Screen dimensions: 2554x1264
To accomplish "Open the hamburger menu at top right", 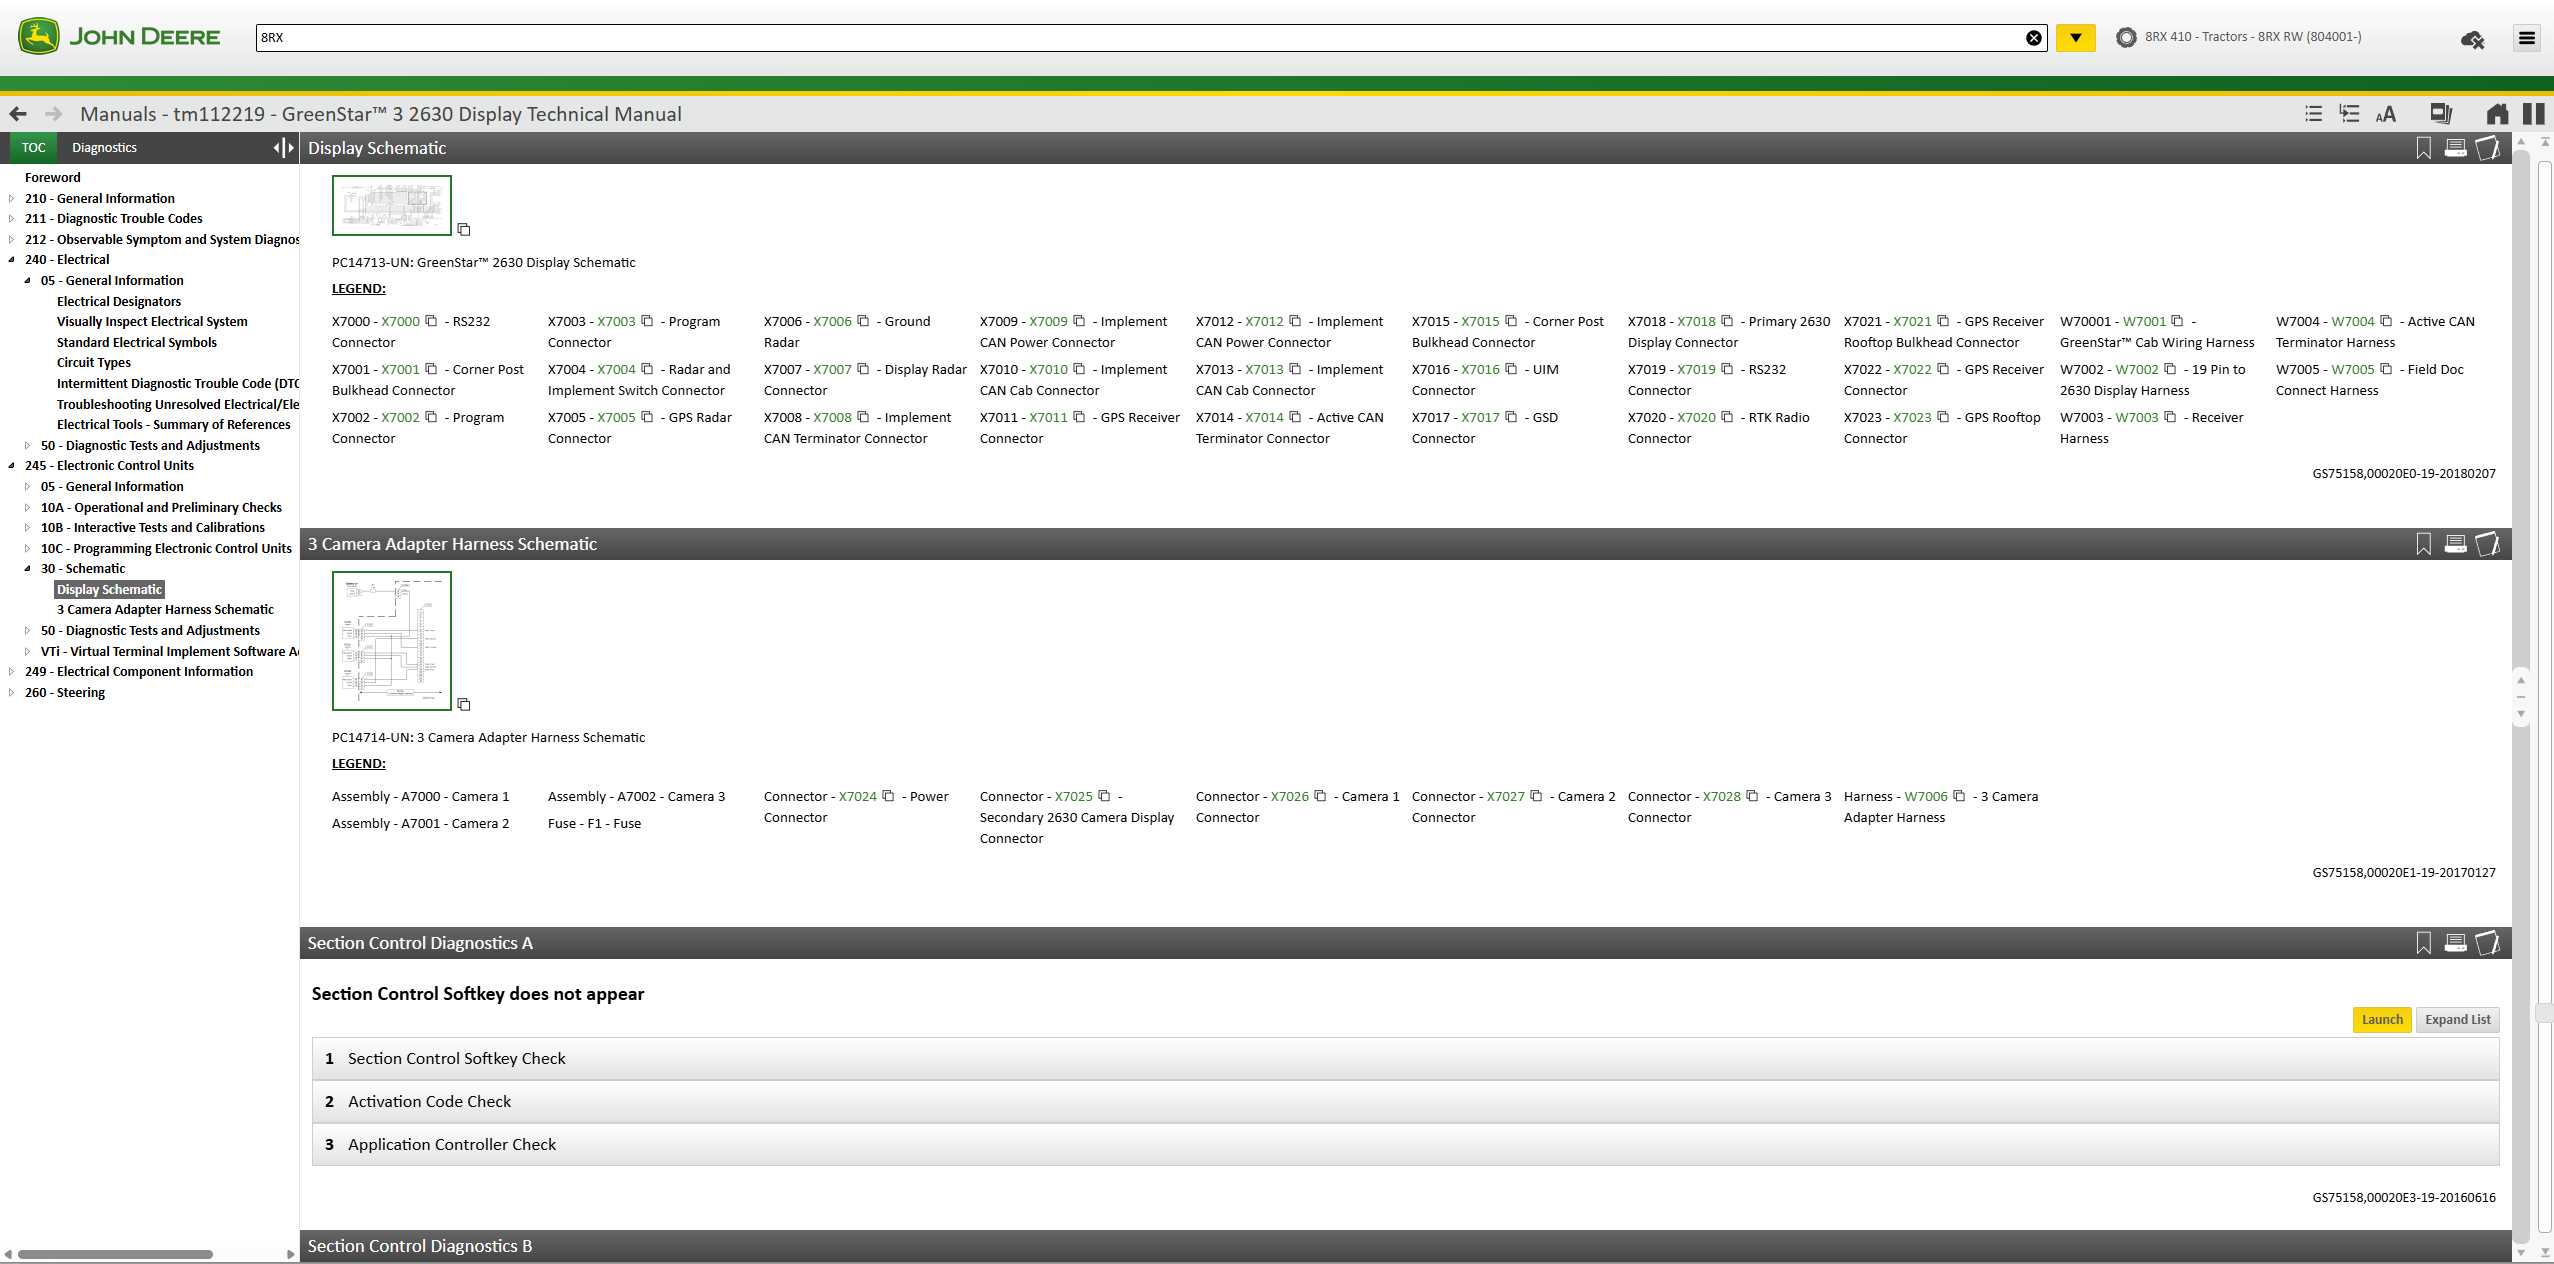I will coord(2527,38).
